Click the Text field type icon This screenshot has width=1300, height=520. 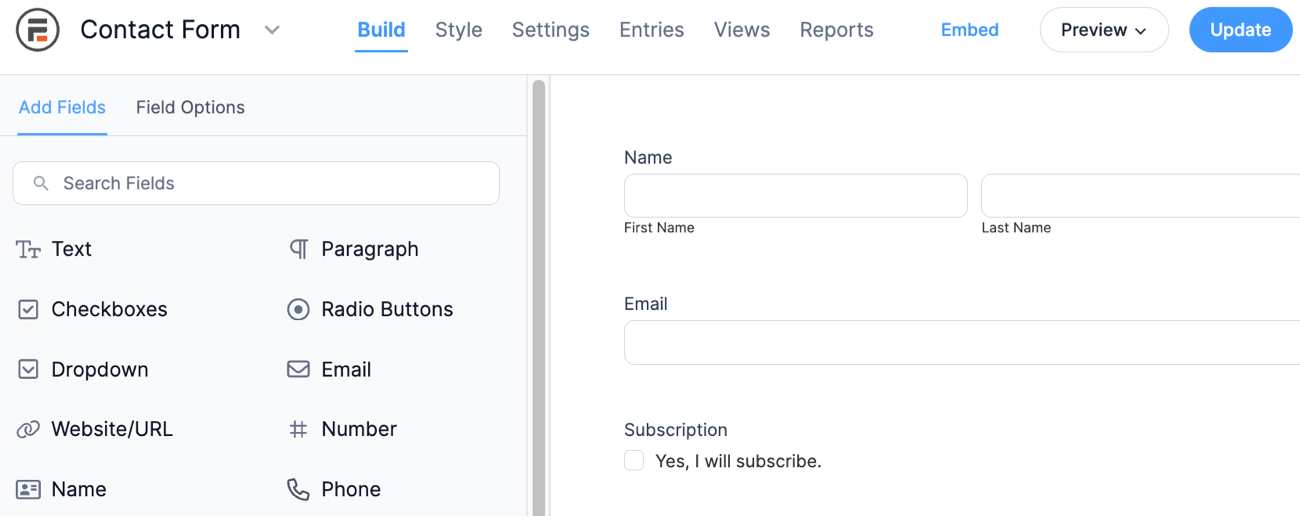pos(28,250)
